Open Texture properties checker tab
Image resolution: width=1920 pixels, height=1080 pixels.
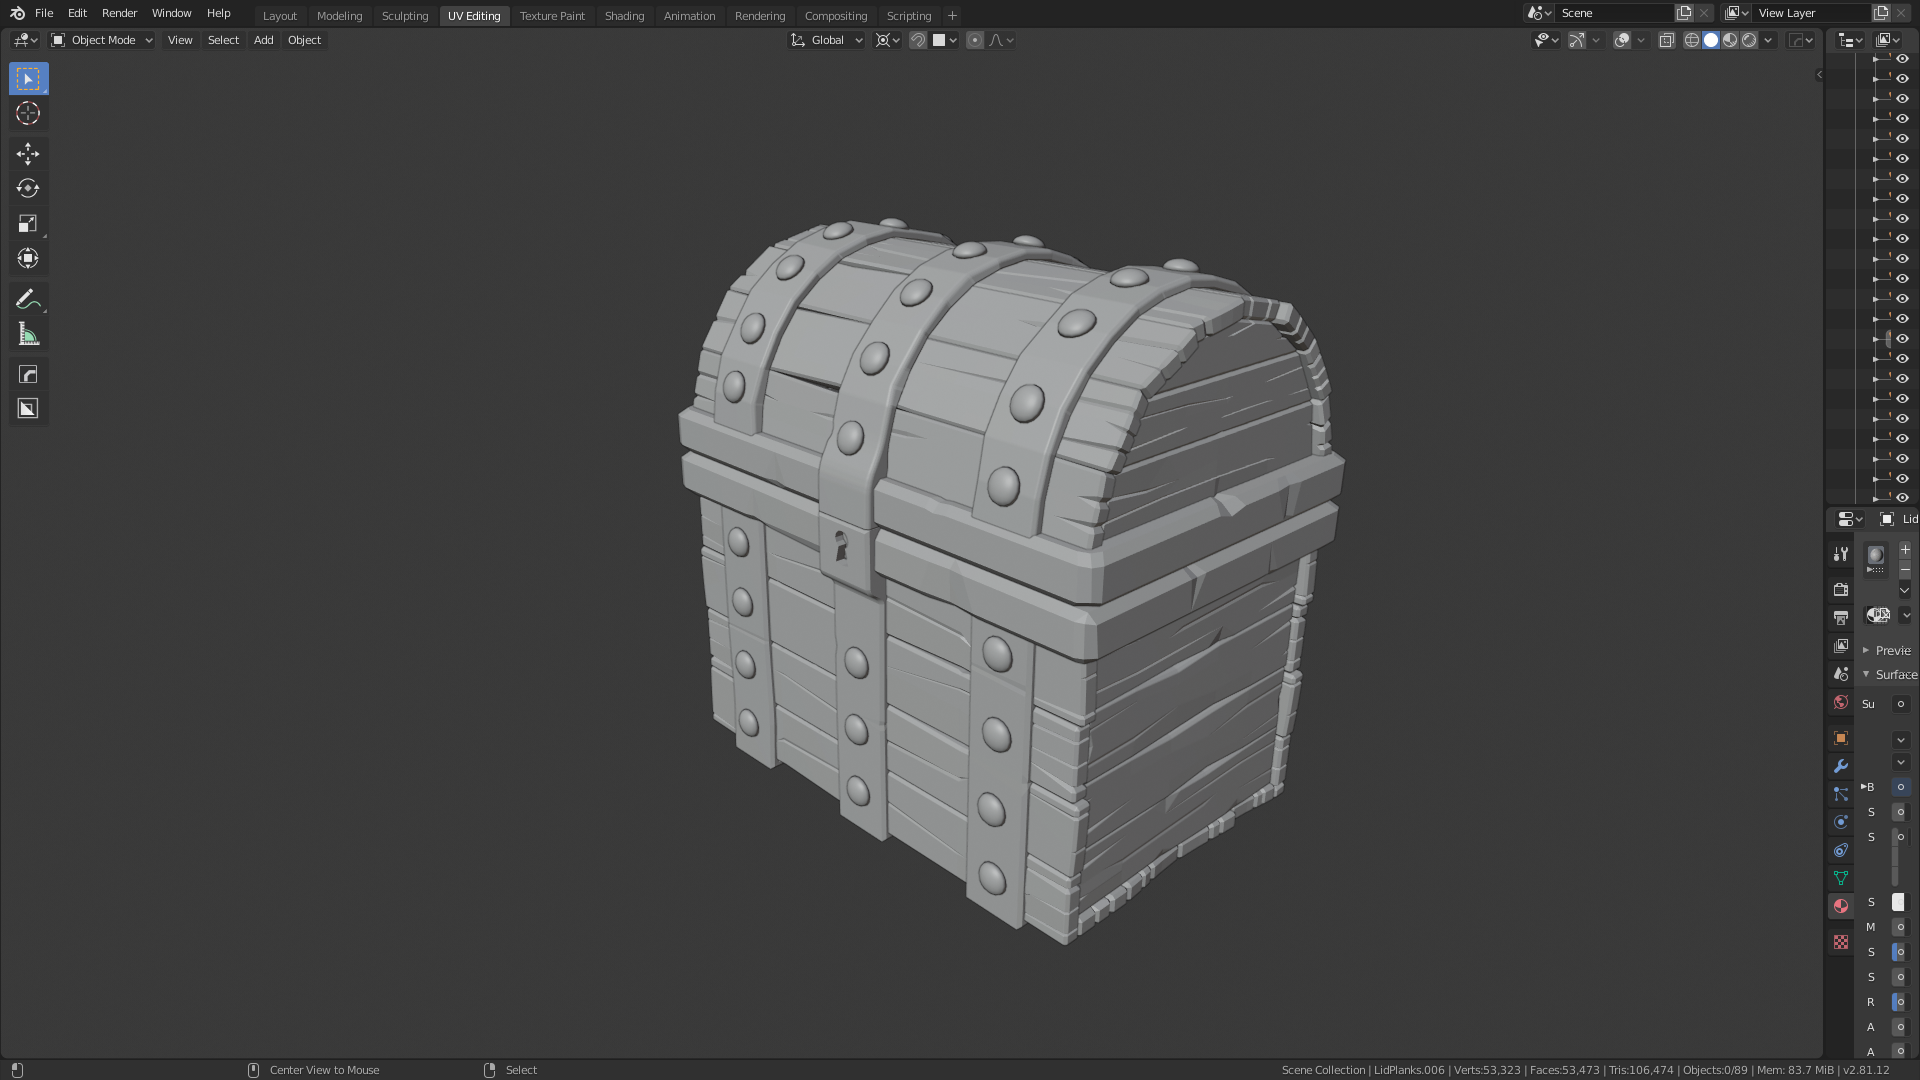tap(1840, 942)
